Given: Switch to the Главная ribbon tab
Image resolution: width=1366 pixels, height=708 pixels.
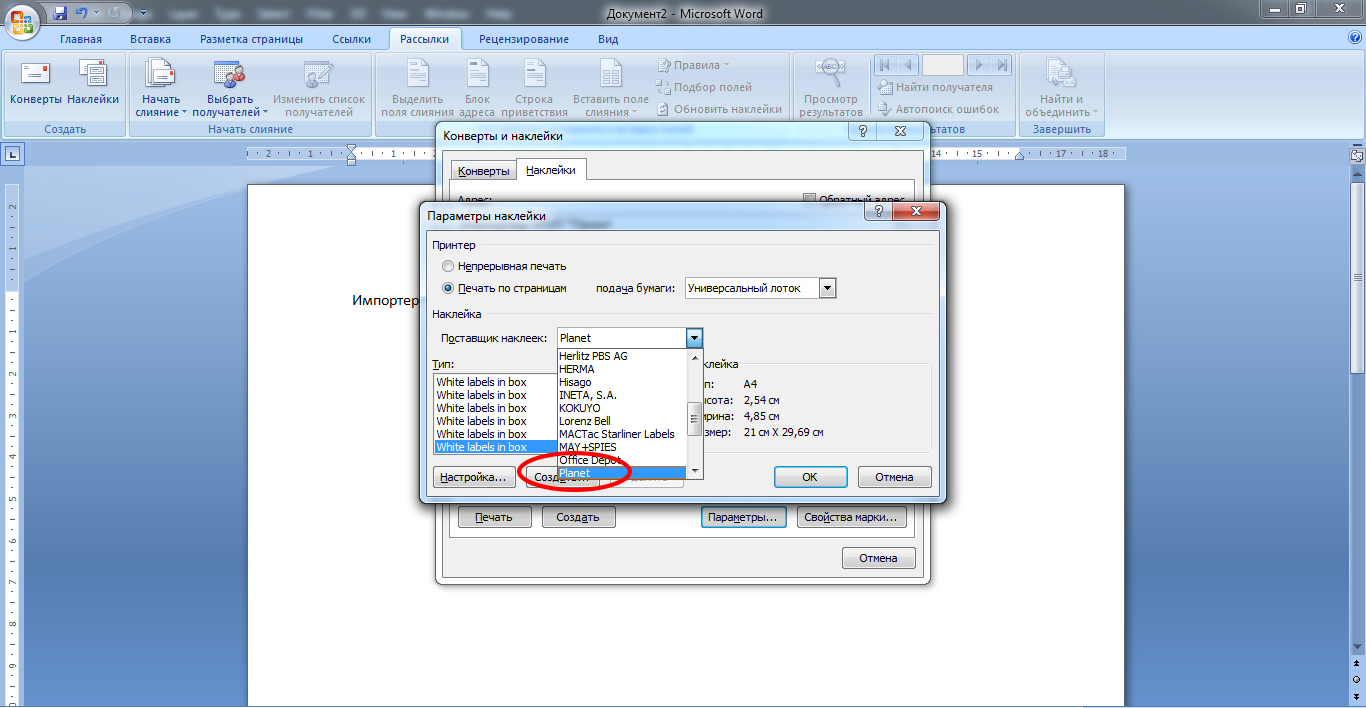Looking at the screenshot, I should click(x=81, y=39).
